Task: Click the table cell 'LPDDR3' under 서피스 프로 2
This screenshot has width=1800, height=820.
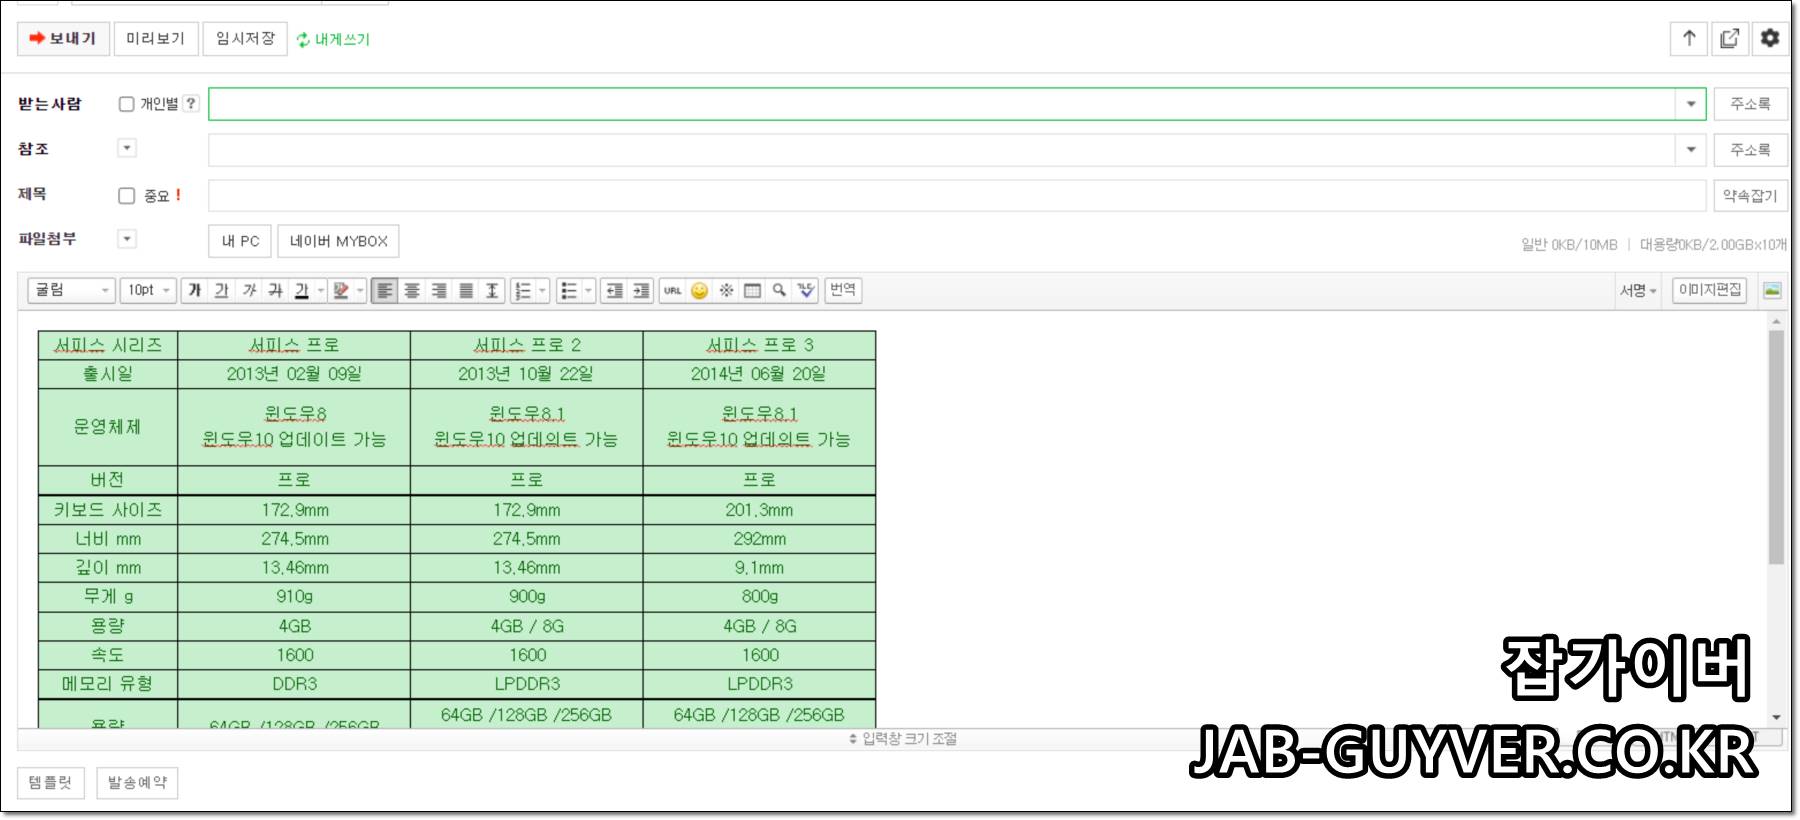Action: coord(527,684)
